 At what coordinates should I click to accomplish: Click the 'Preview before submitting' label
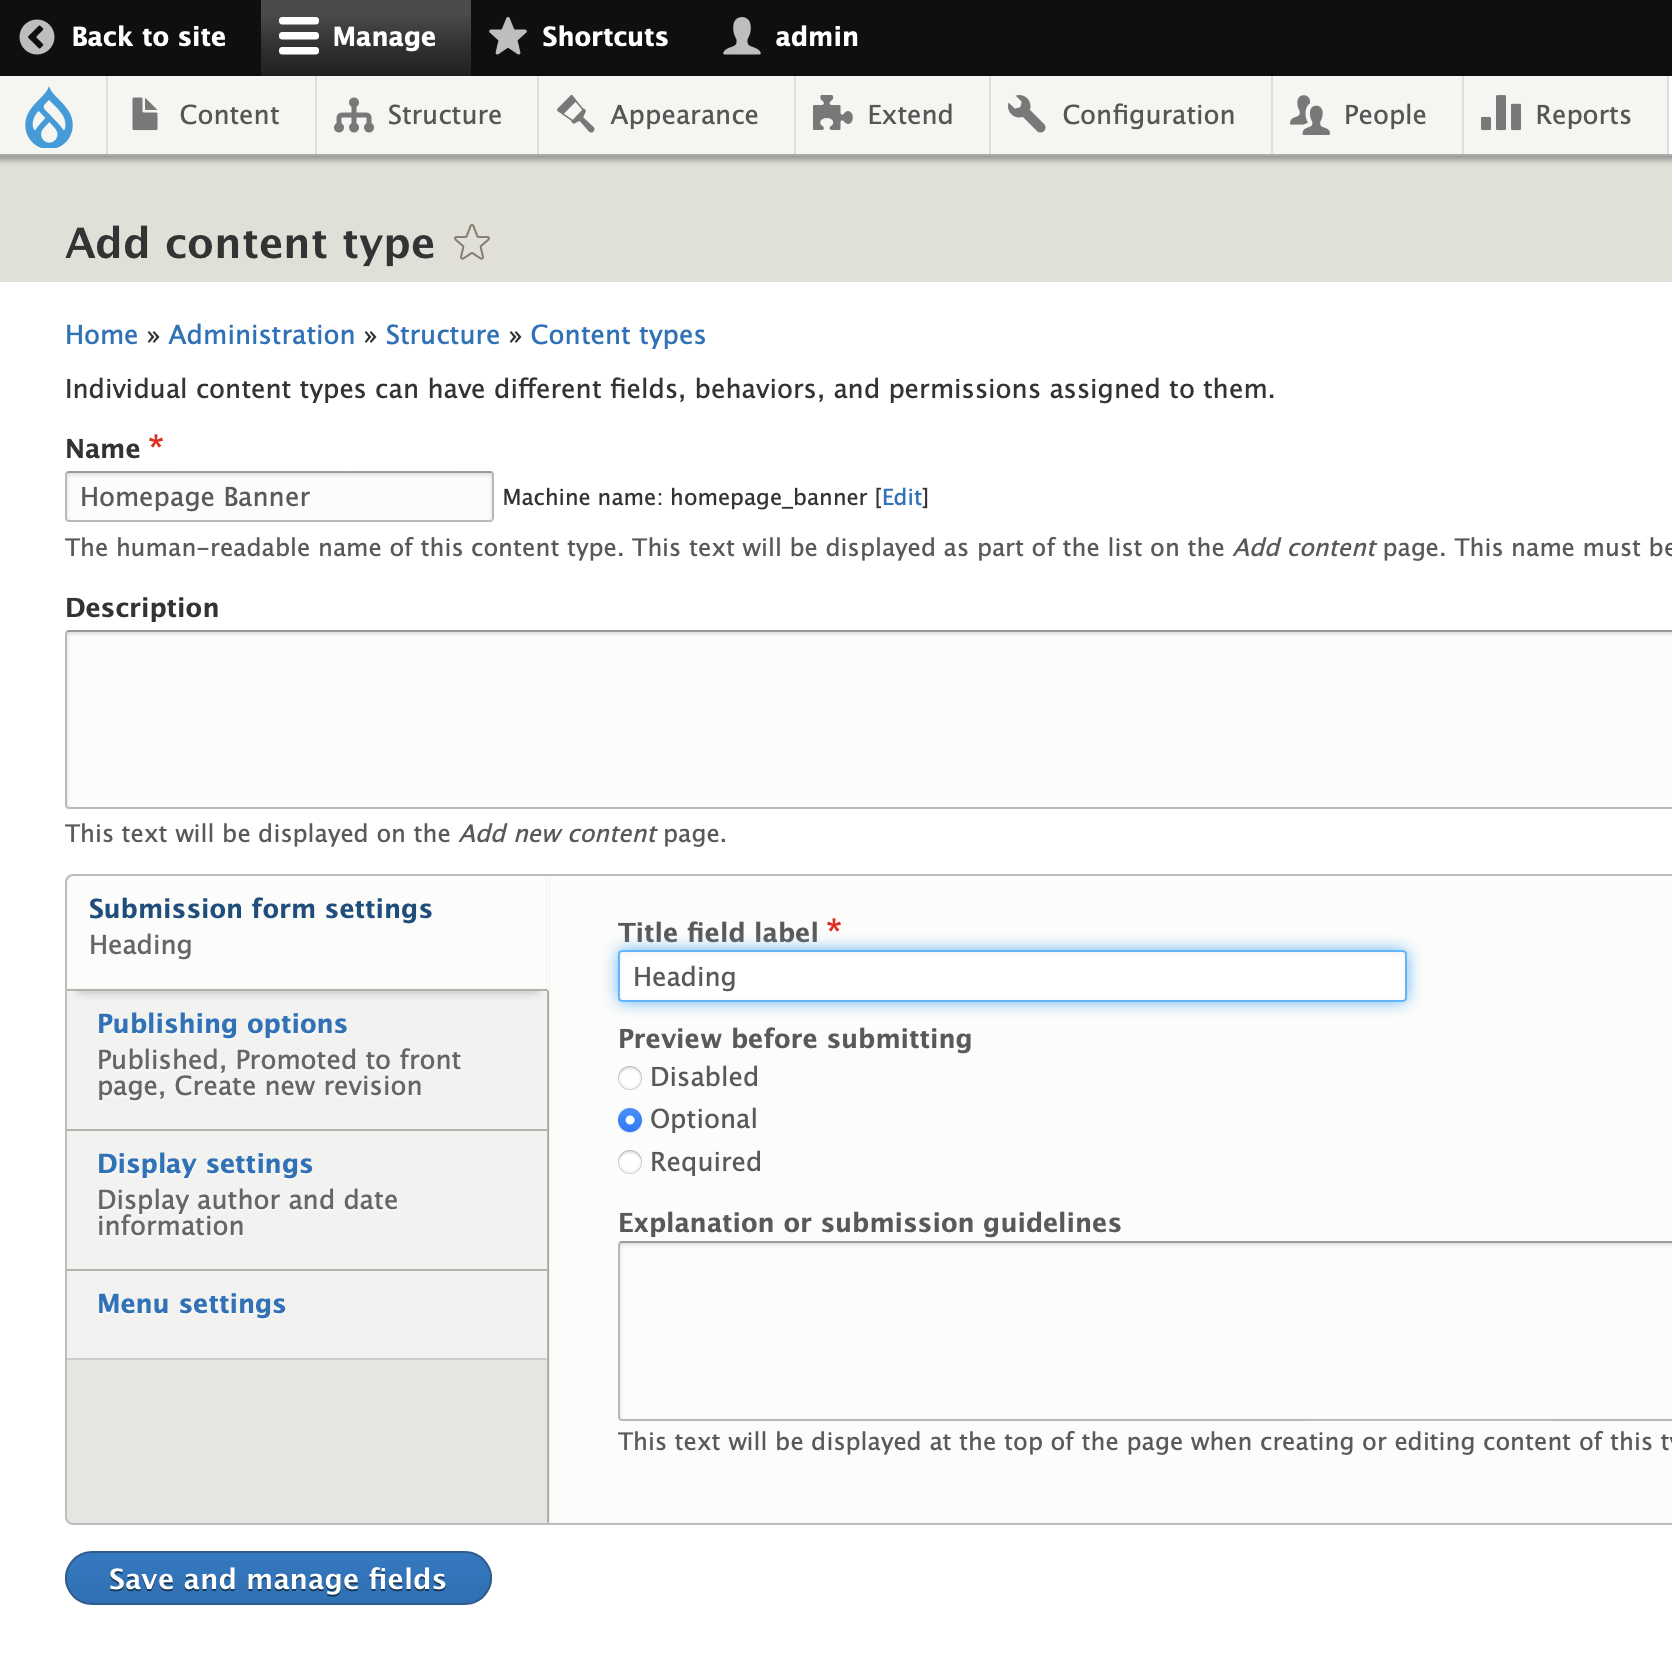795,1039
